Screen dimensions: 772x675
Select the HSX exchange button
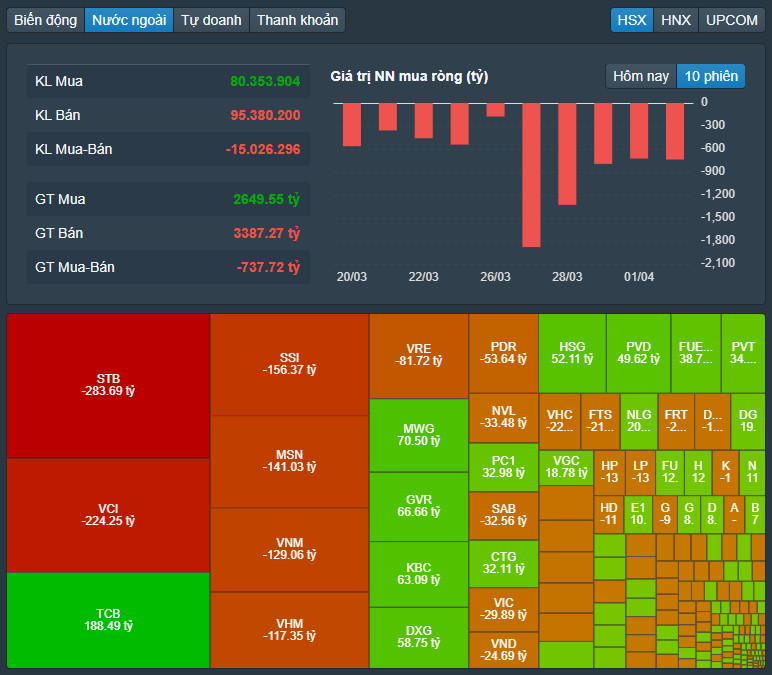click(x=632, y=20)
